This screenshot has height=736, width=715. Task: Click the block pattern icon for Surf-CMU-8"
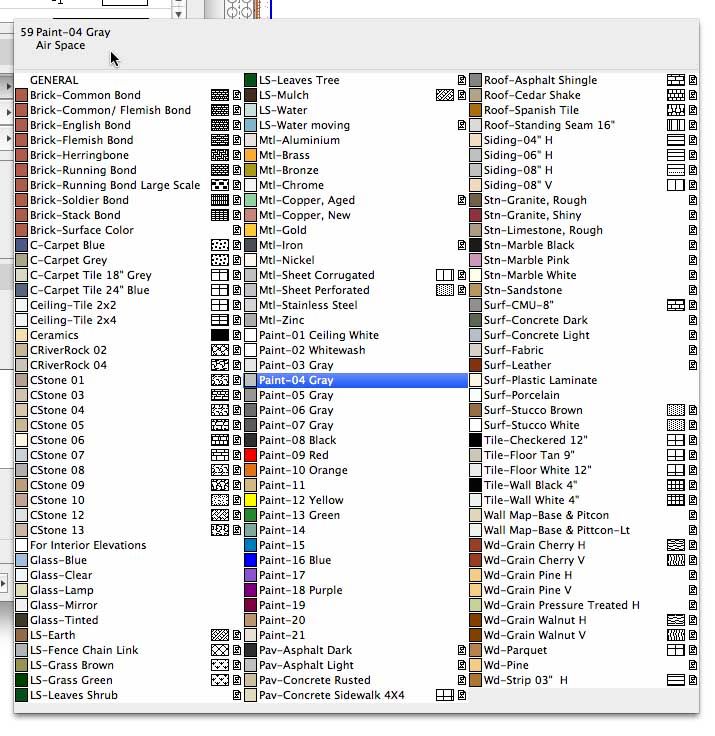[x=676, y=305]
